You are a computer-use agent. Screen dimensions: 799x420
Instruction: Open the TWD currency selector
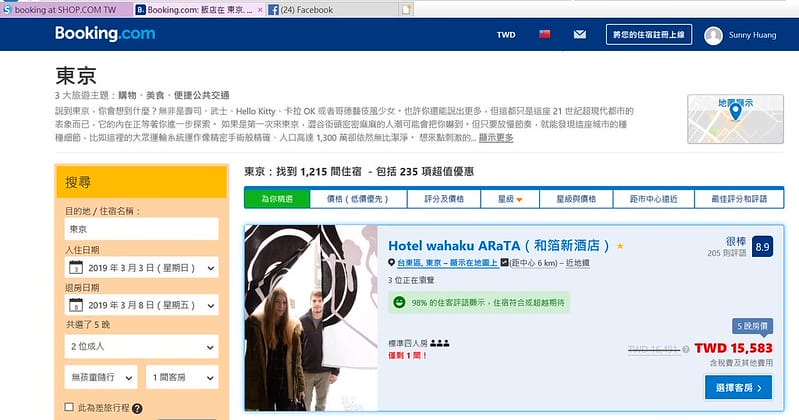pos(506,35)
